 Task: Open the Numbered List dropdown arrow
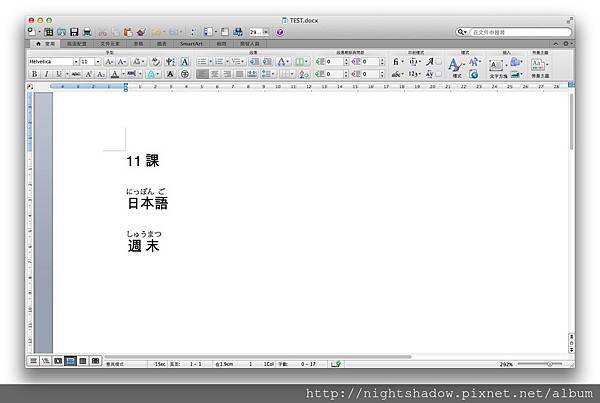227,62
